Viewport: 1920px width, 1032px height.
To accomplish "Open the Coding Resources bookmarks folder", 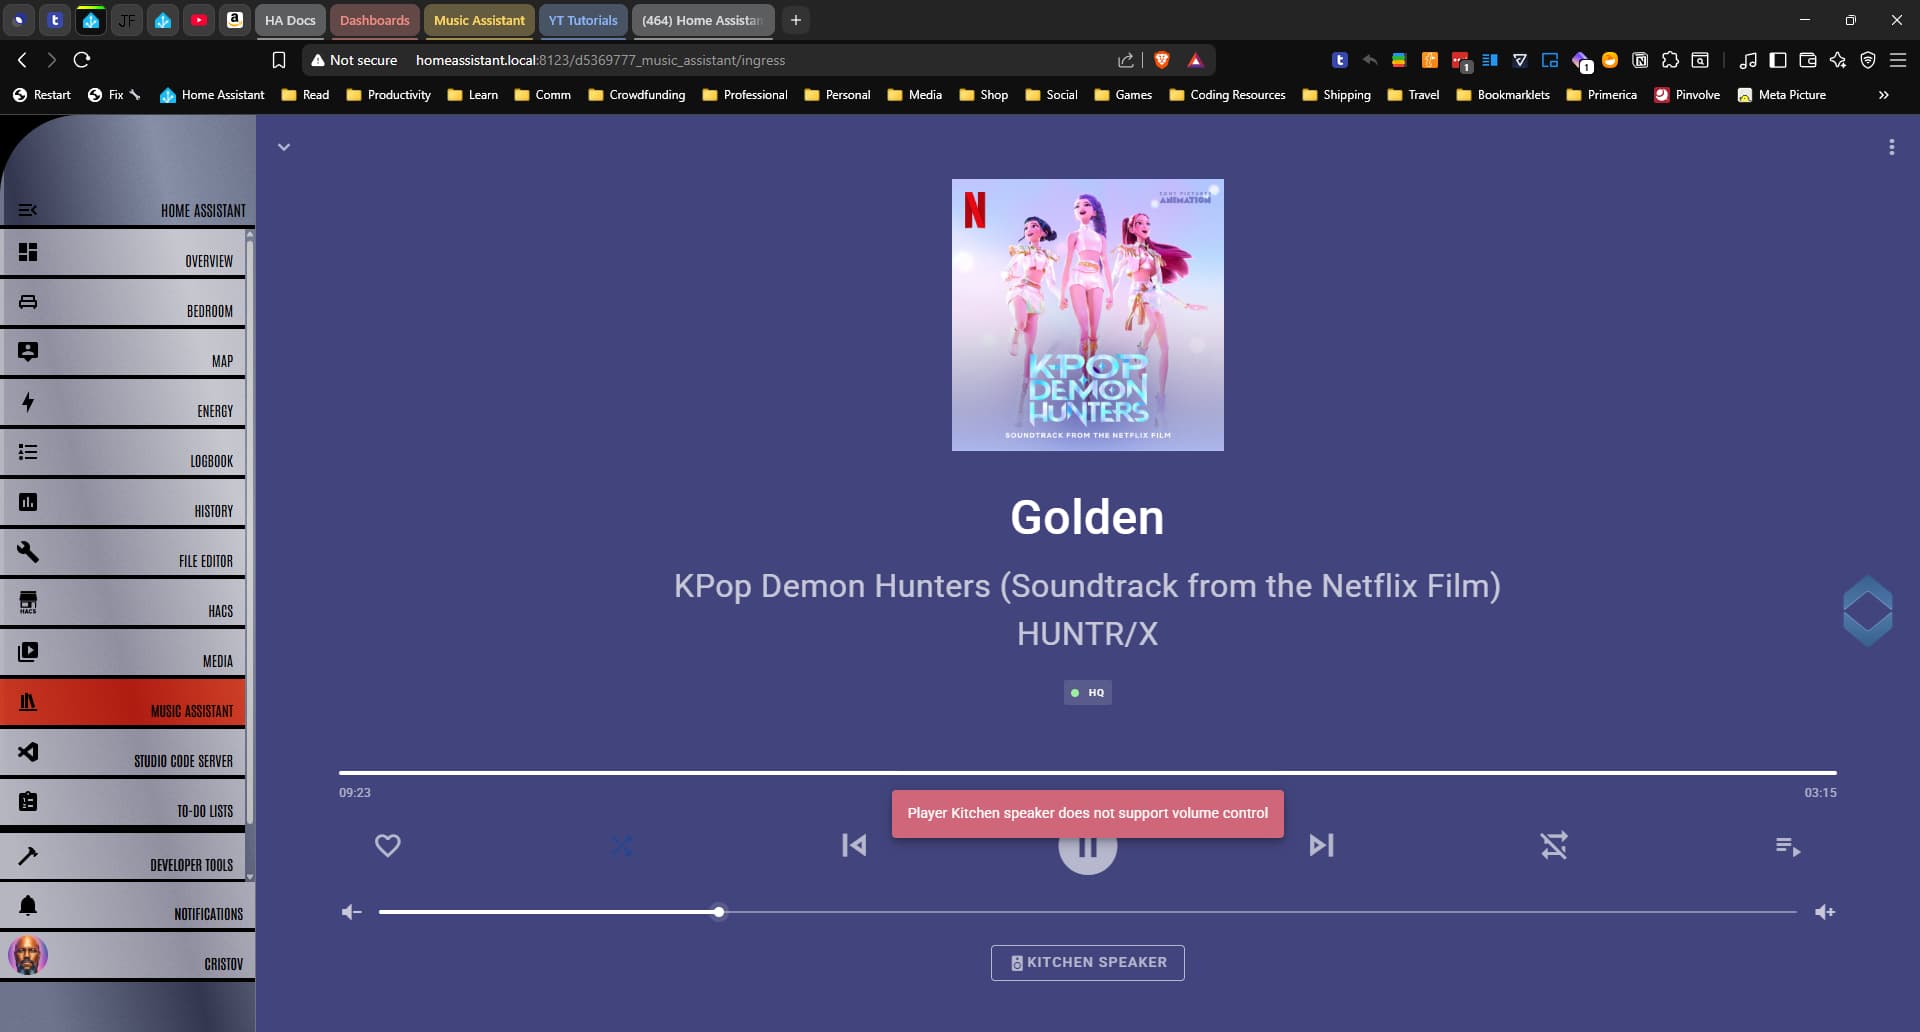I will click(x=1227, y=95).
